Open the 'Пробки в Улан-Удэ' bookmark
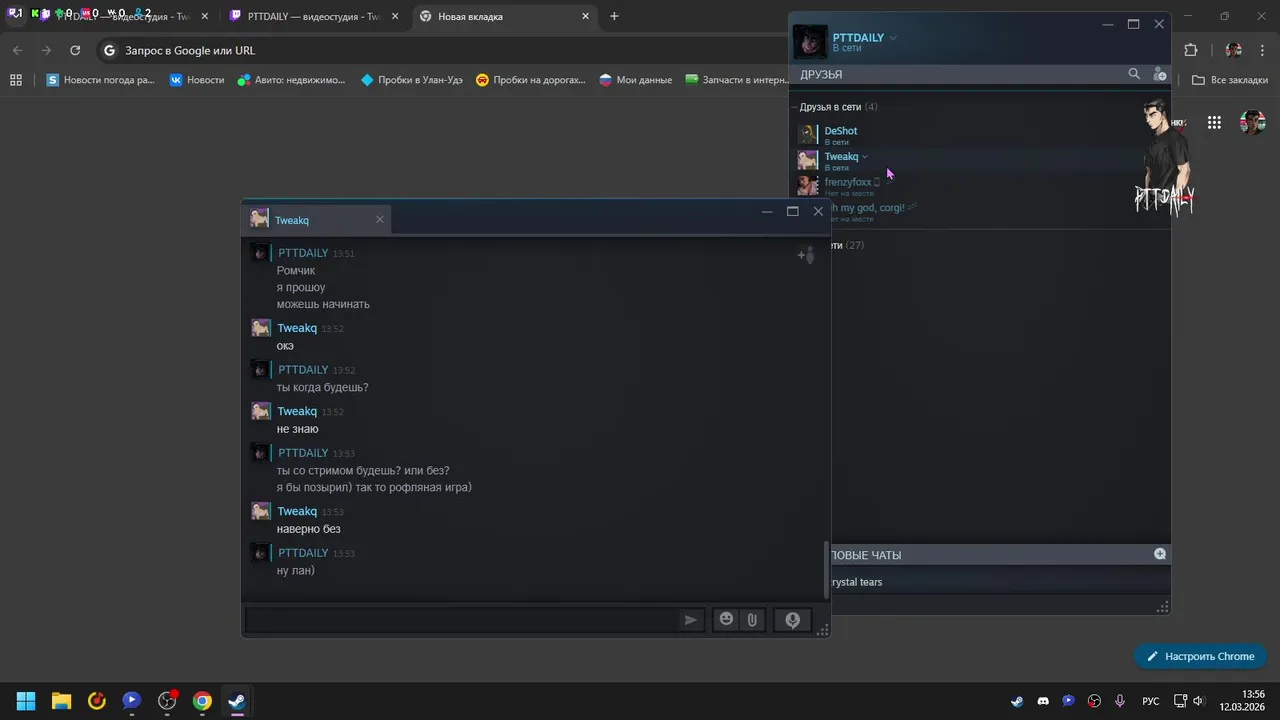This screenshot has height=720, width=1280. (412, 80)
